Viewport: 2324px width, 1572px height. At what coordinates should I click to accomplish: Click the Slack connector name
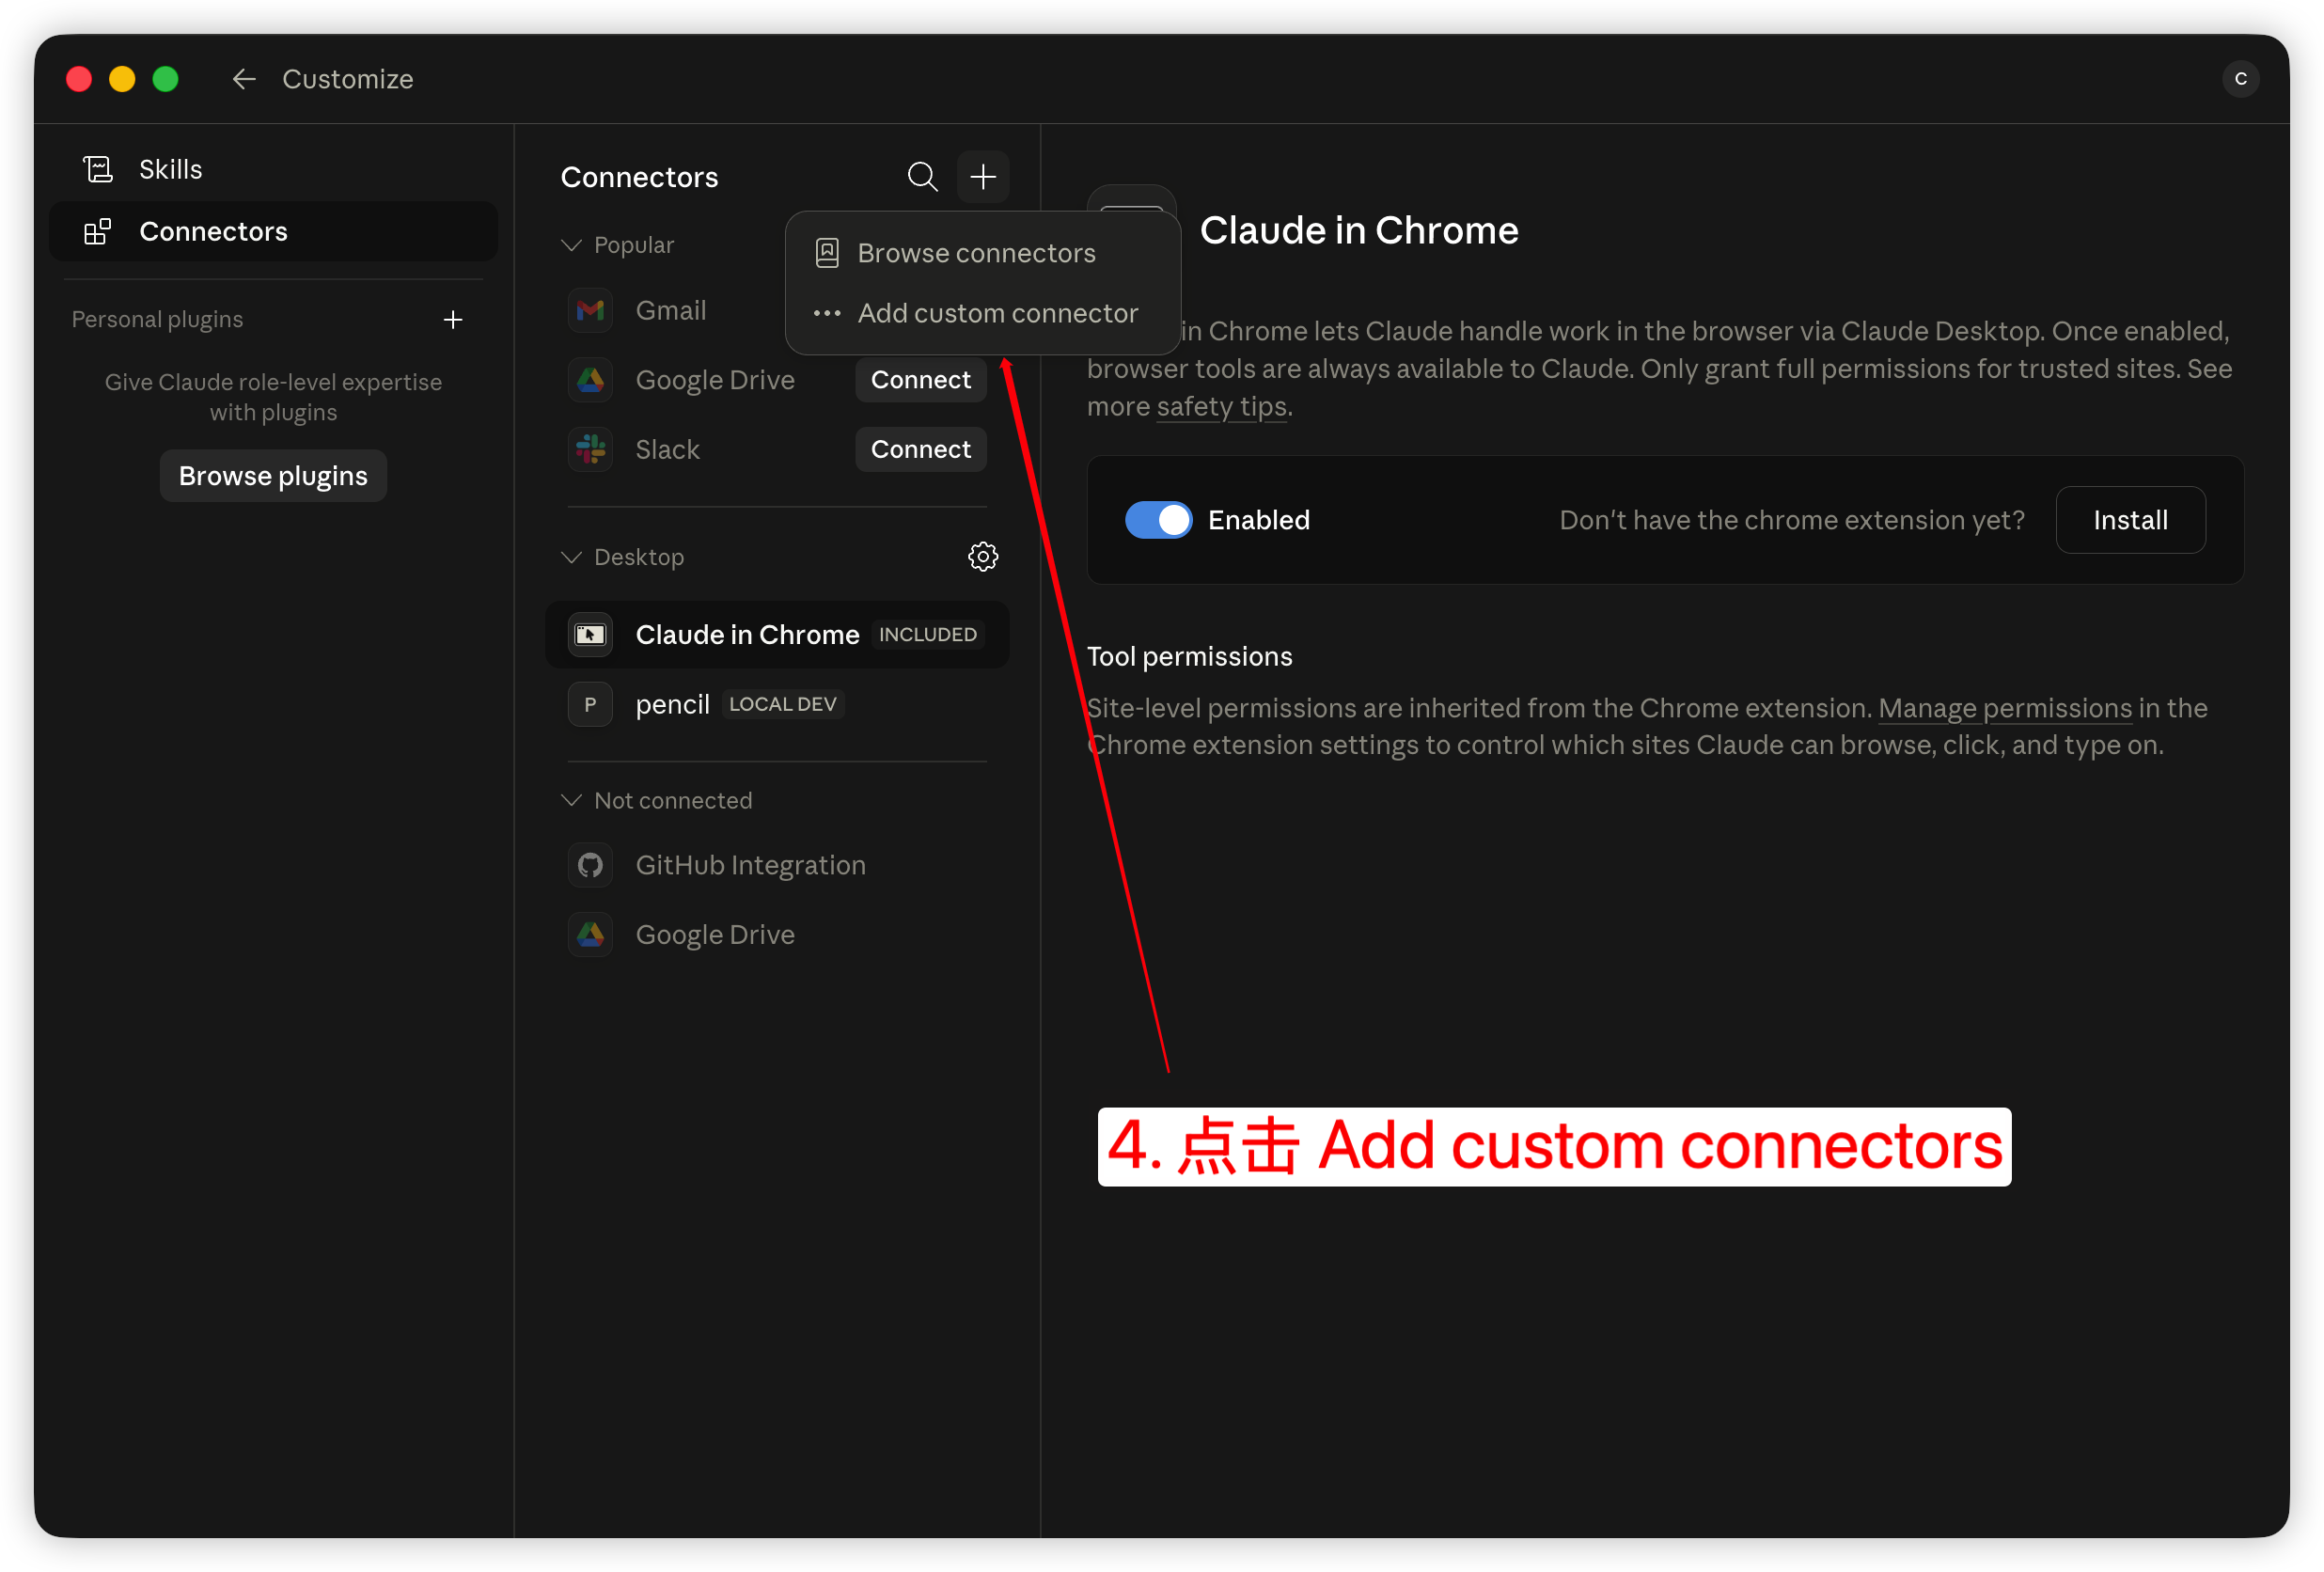click(x=667, y=449)
